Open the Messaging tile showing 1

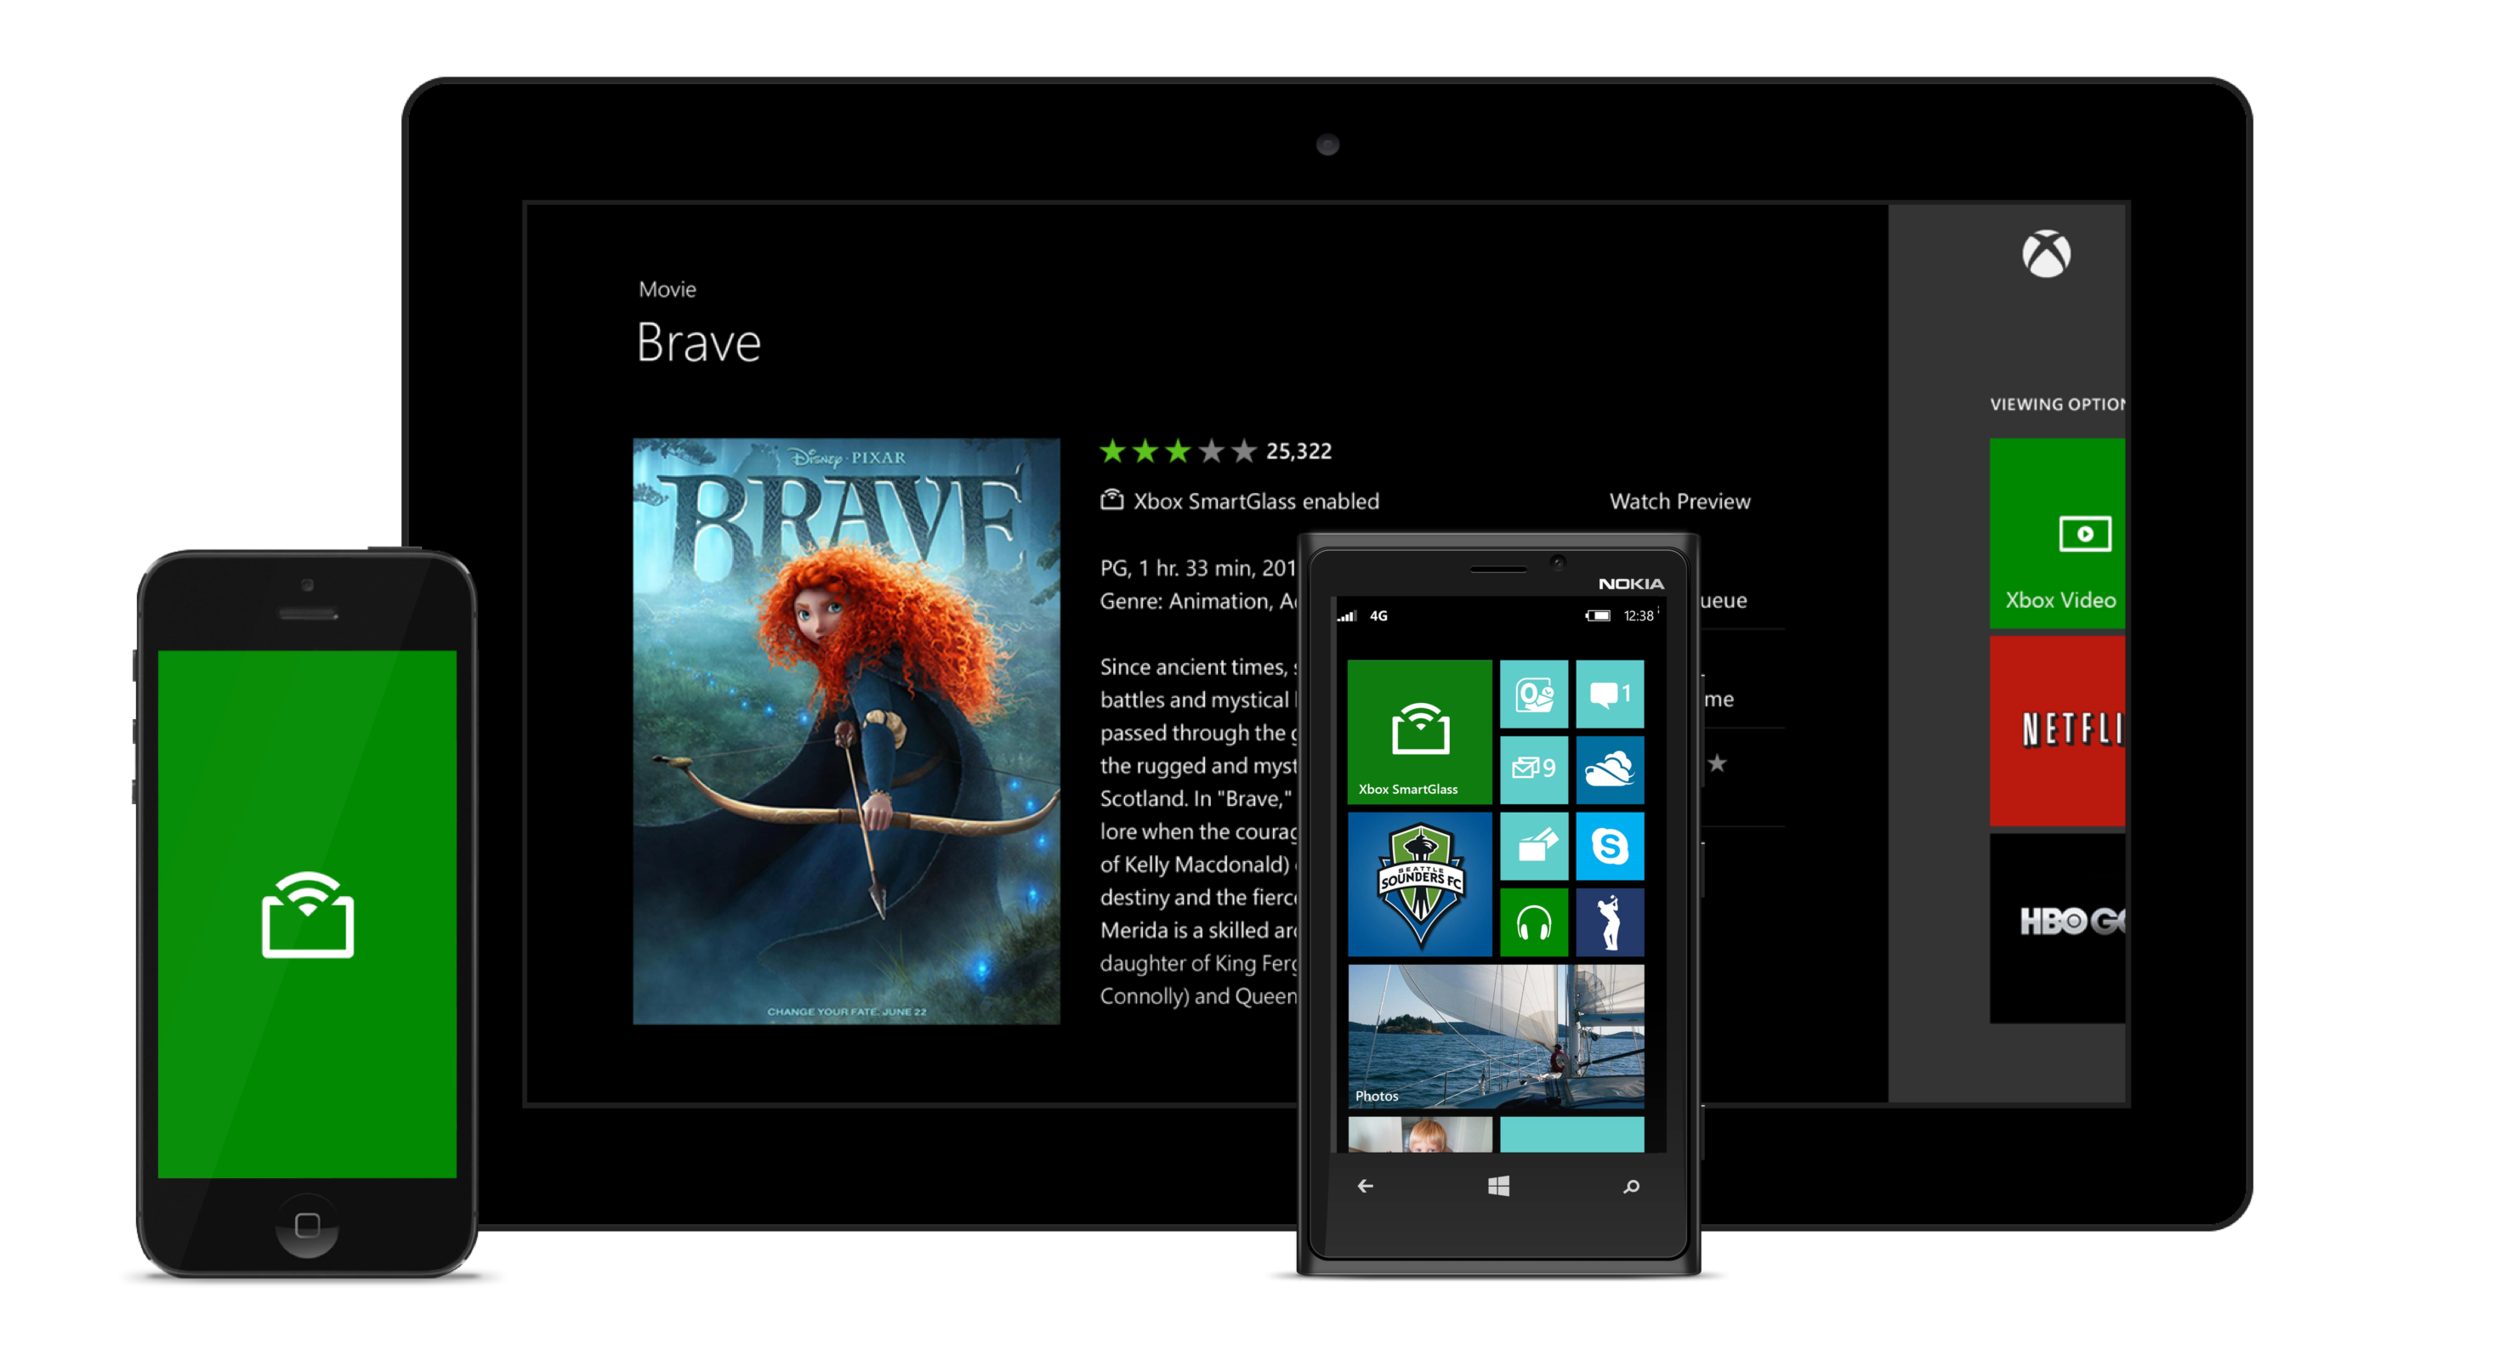[1609, 693]
